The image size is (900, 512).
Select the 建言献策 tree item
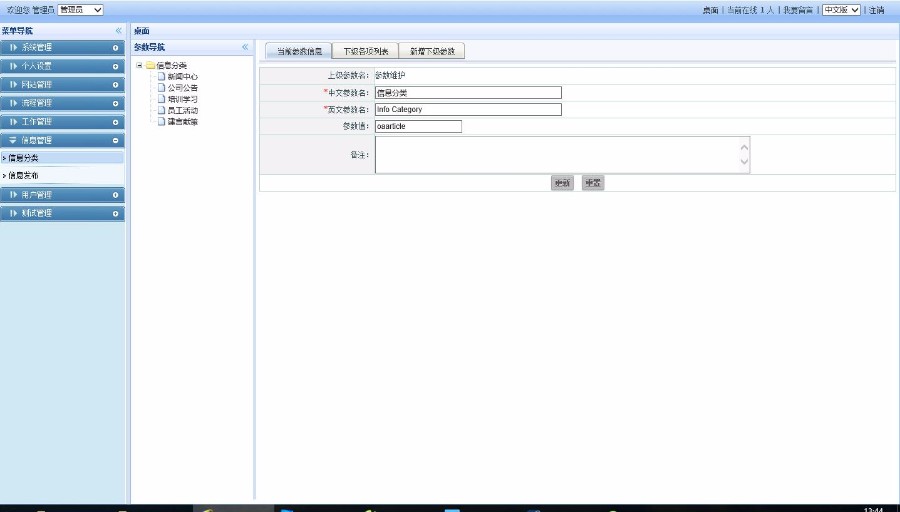(183, 122)
